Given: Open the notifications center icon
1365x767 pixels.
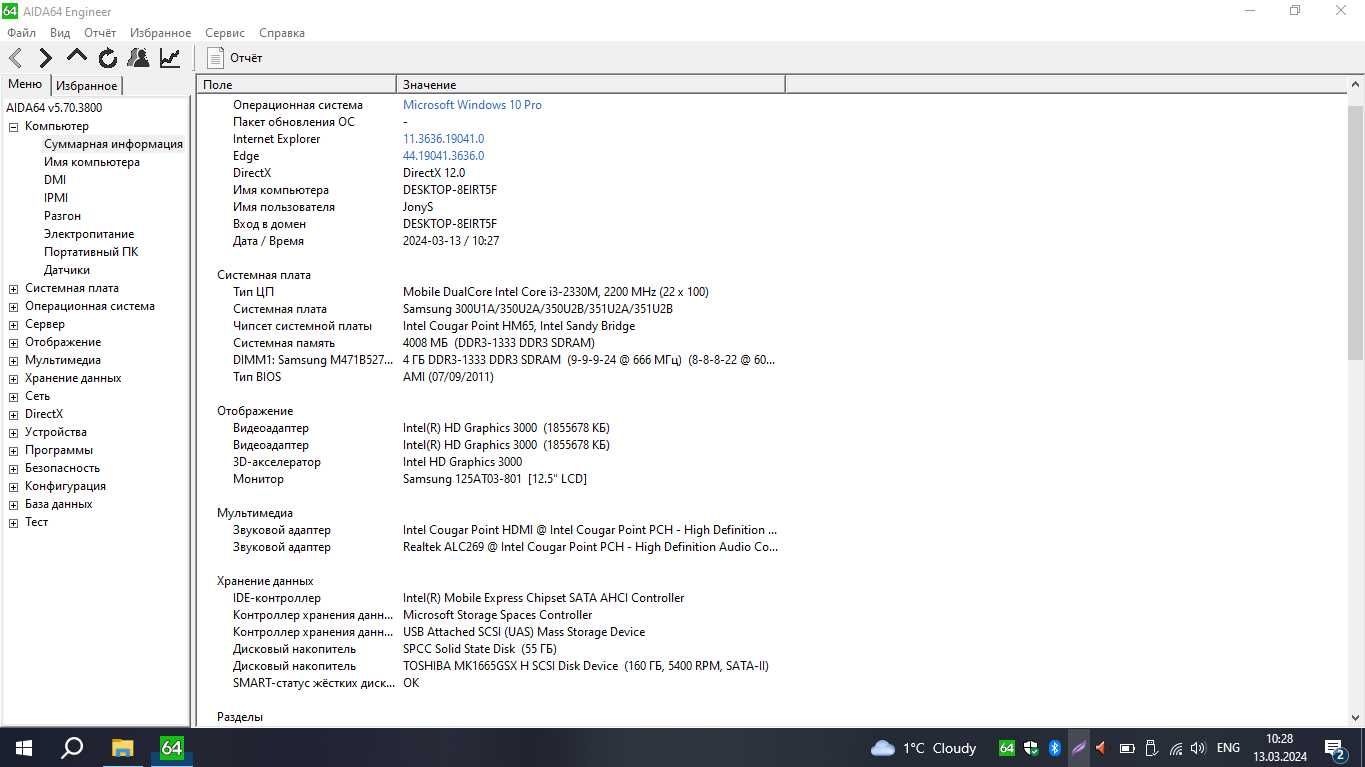Looking at the screenshot, I should click(x=1334, y=748).
